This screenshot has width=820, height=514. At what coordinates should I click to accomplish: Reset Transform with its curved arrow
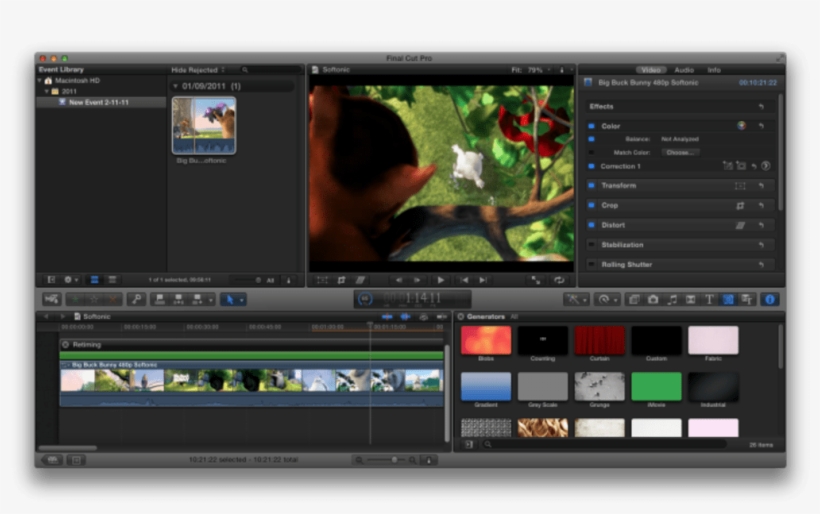click(761, 186)
